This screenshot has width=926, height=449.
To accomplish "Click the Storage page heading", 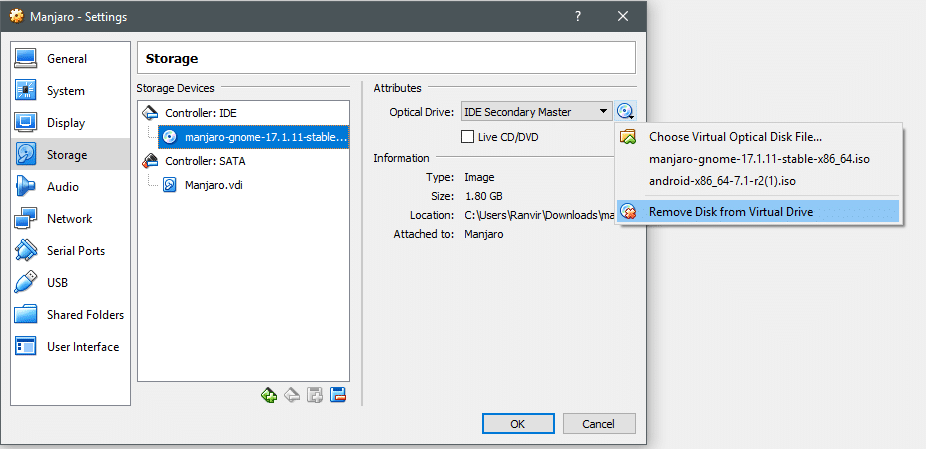I will click(172, 58).
